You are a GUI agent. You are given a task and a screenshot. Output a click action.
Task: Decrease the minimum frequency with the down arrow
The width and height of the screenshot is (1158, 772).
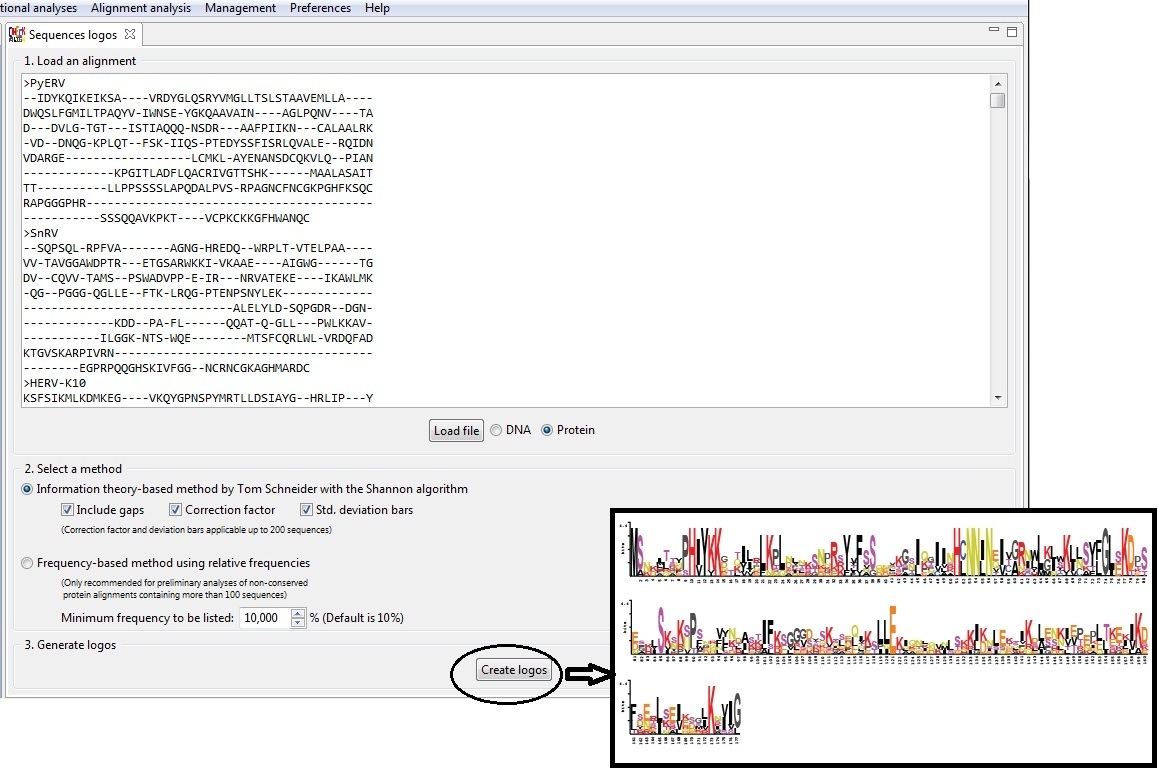(297, 623)
